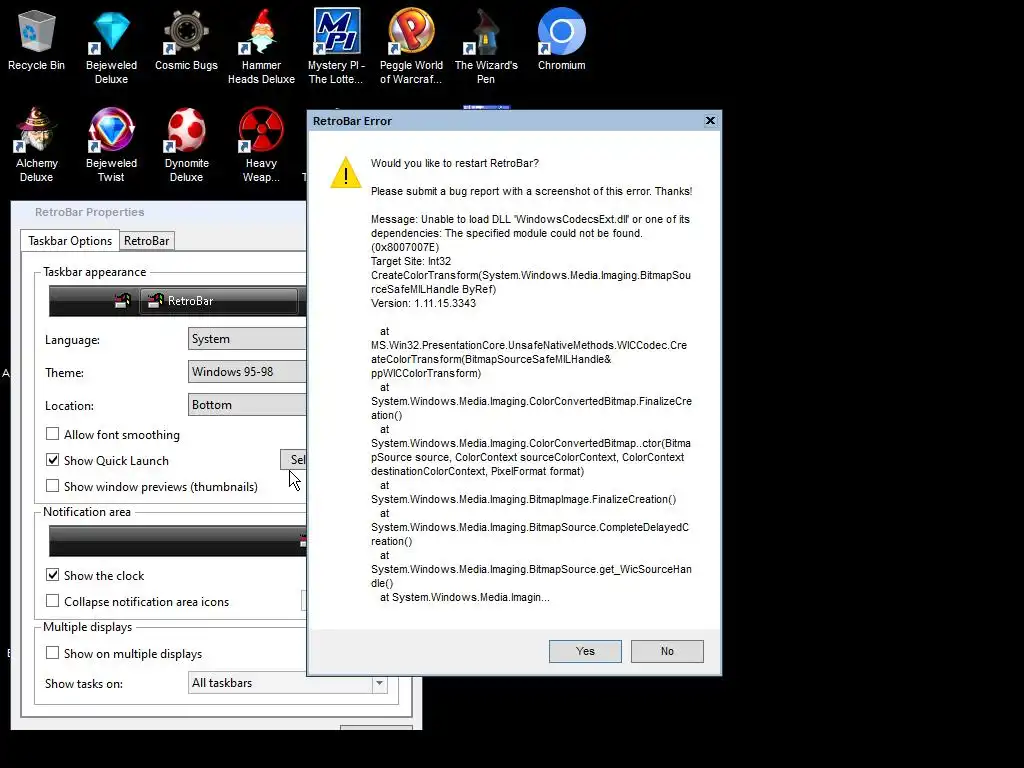The height and width of the screenshot is (768, 1024).
Task: Click the yellow warning icon in error dialog
Action: [345, 172]
